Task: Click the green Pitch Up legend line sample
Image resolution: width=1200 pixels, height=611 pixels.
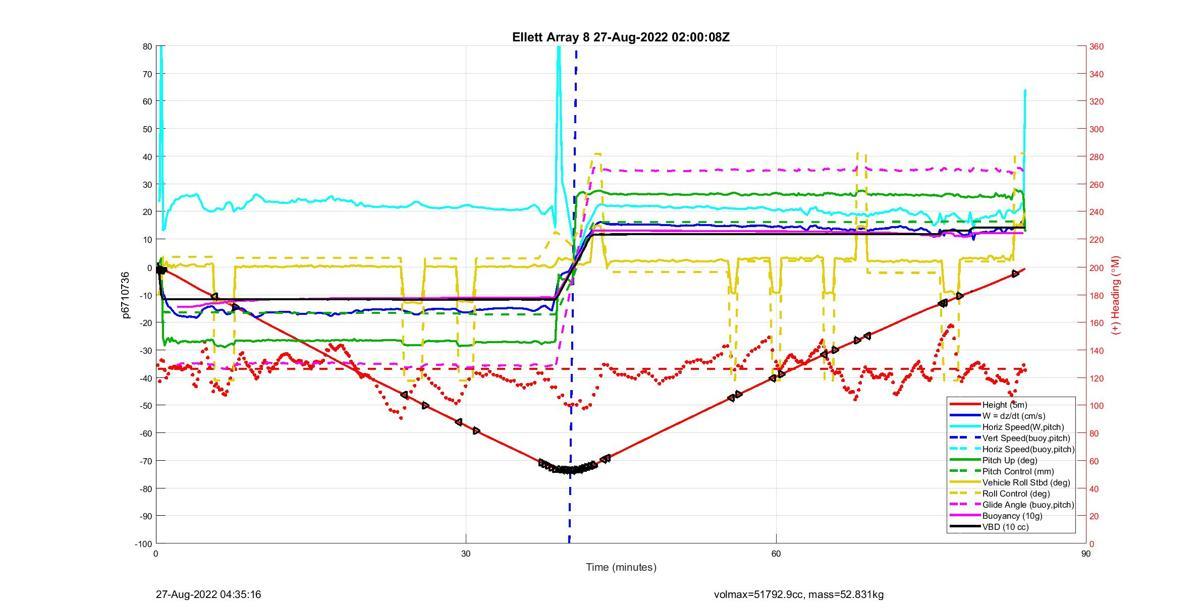Action: tap(965, 460)
